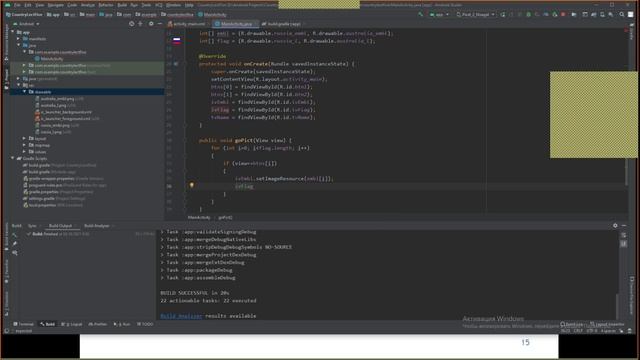This screenshot has width=640, height=360.
Task: Click the Build Analyzer link in output
Action: click(x=181, y=316)
